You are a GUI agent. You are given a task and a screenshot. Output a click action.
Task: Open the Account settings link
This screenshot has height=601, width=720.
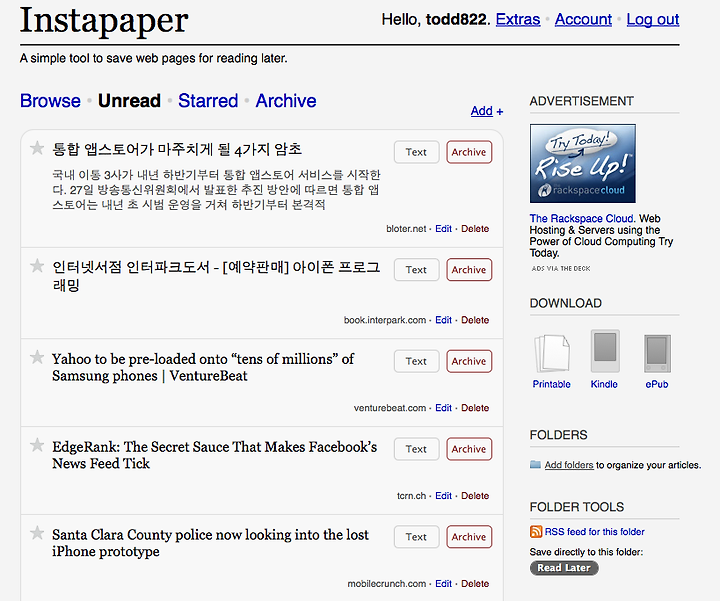[x=583, y=19]
